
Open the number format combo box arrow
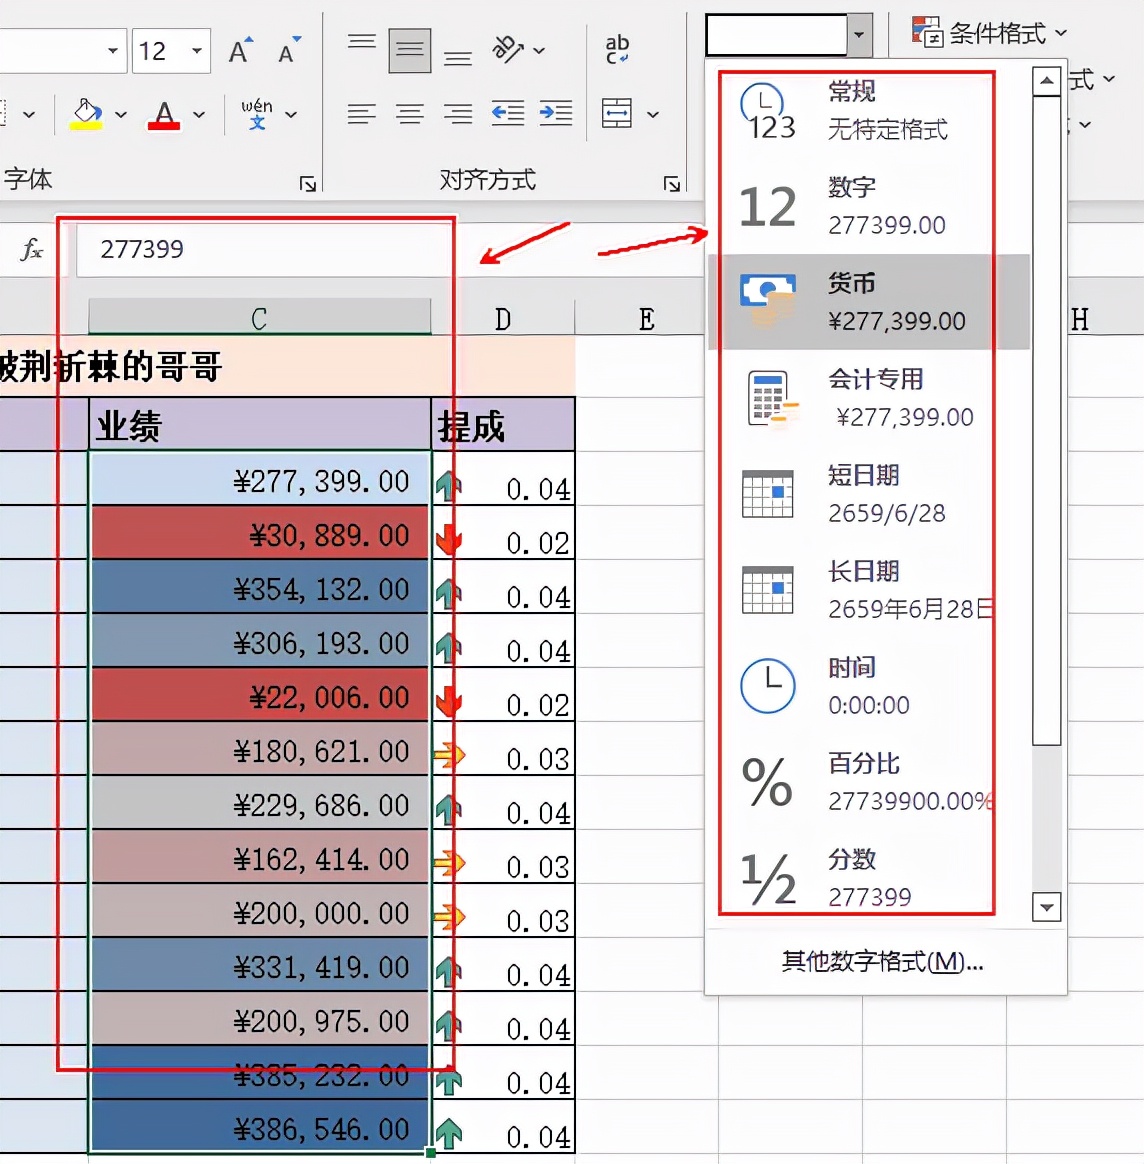pos(860,35)
